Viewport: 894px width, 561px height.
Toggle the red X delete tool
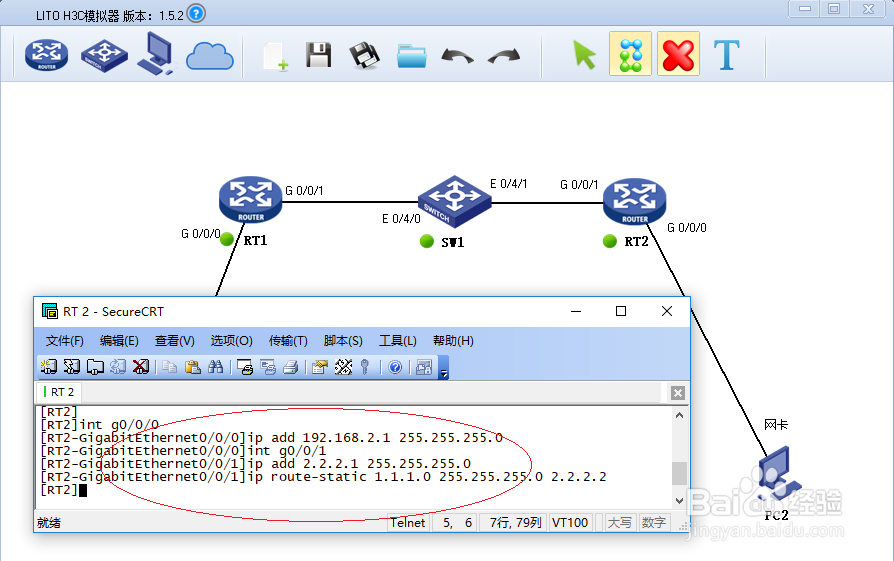[678, 54]
